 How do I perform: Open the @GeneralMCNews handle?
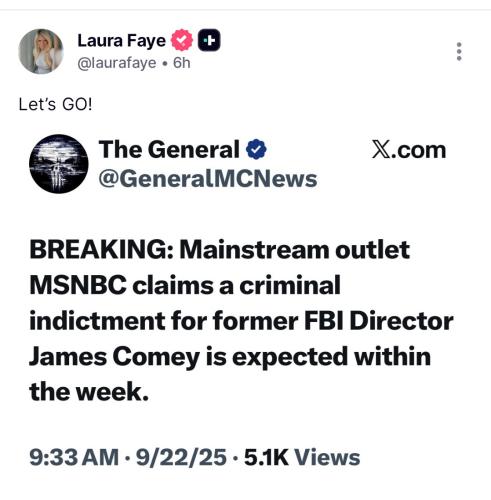pyautogui.click(x=208, y=179)
